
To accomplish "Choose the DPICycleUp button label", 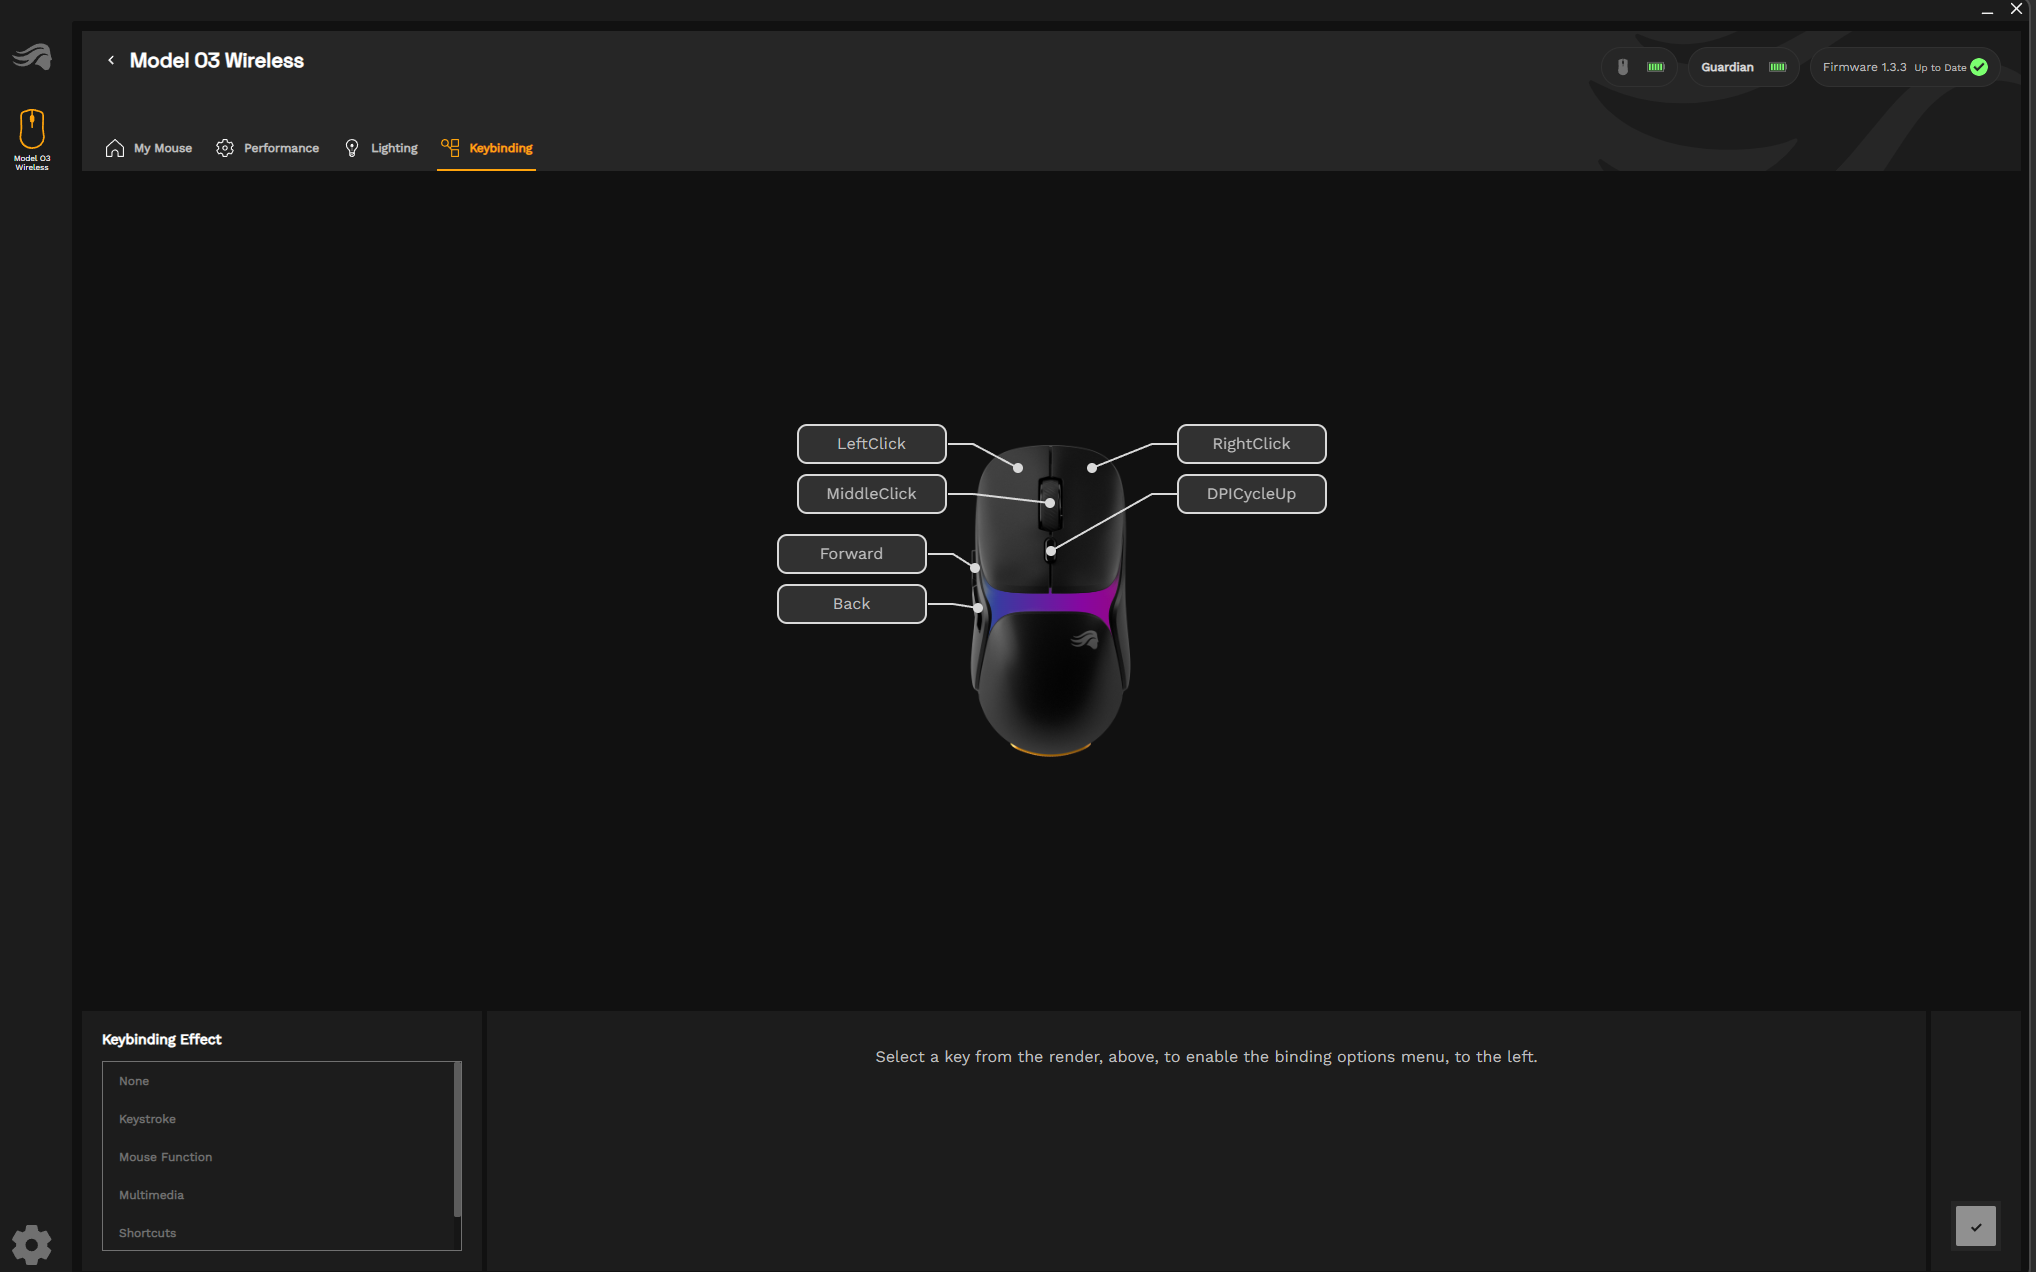I will coord(1251,494).
